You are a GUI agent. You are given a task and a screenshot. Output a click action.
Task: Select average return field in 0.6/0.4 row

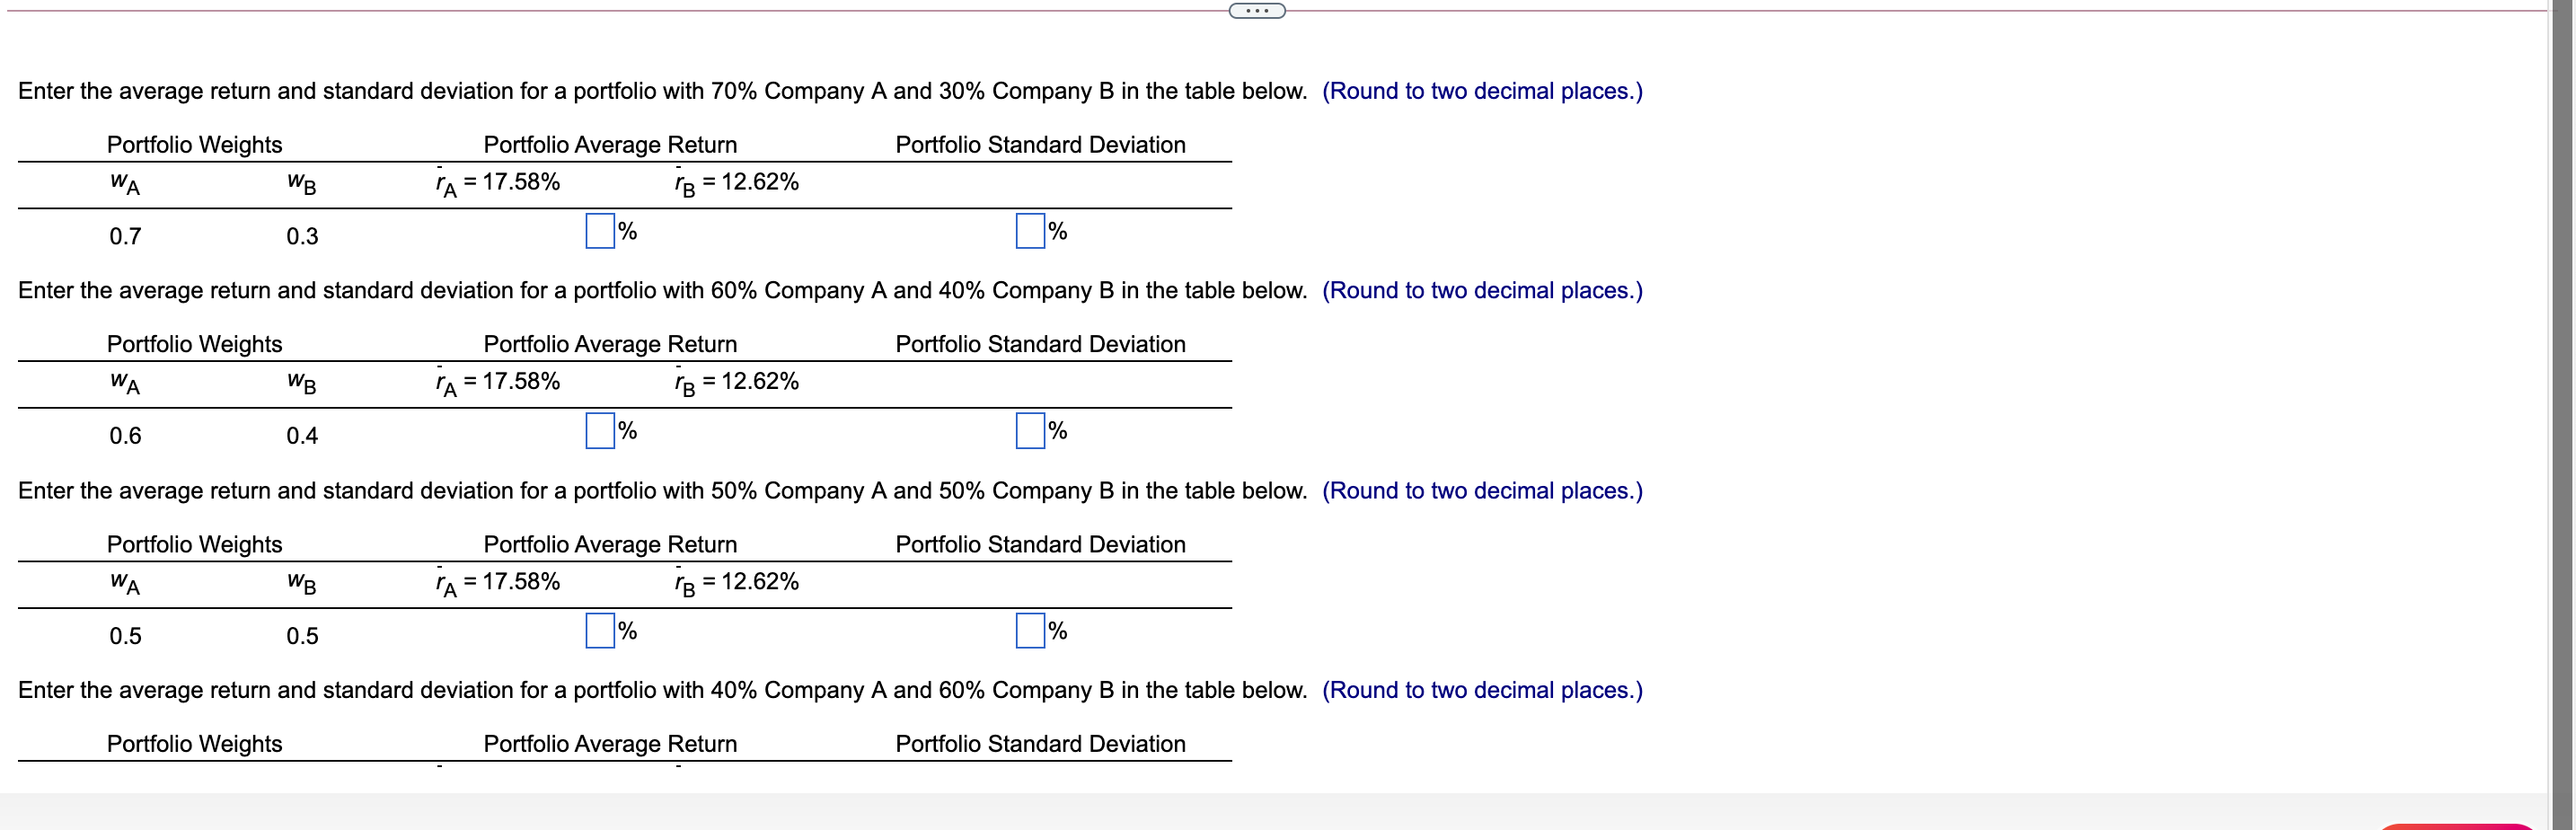(x=600, y=431)
